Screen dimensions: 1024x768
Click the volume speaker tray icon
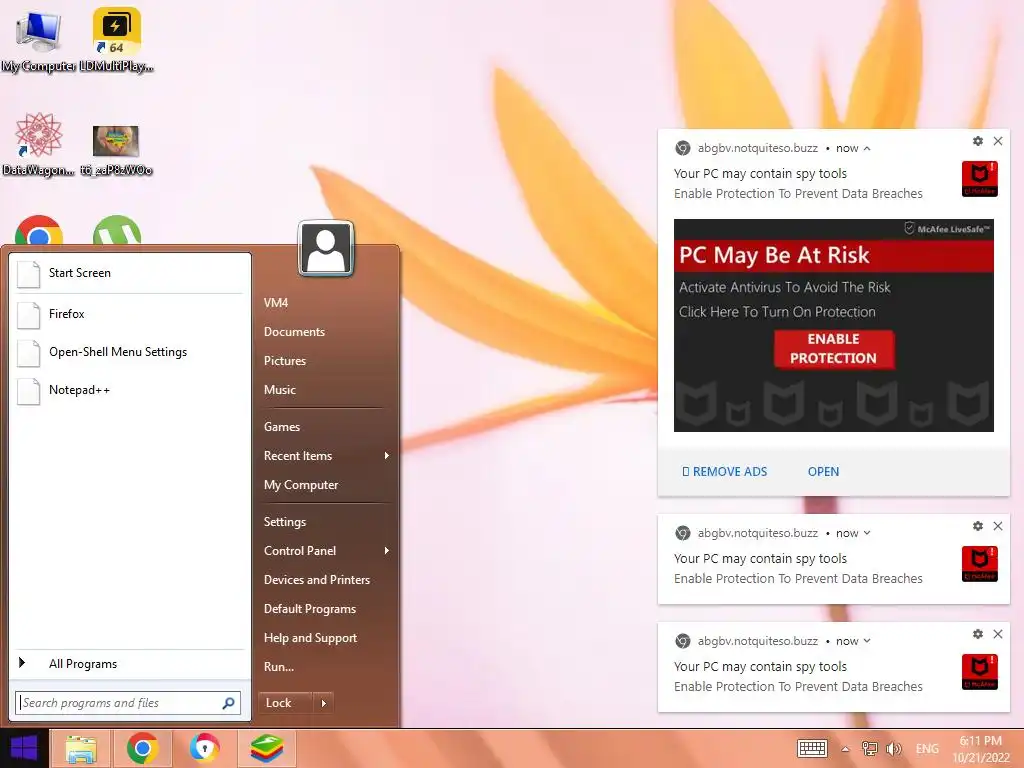click(x=893, y=748)
